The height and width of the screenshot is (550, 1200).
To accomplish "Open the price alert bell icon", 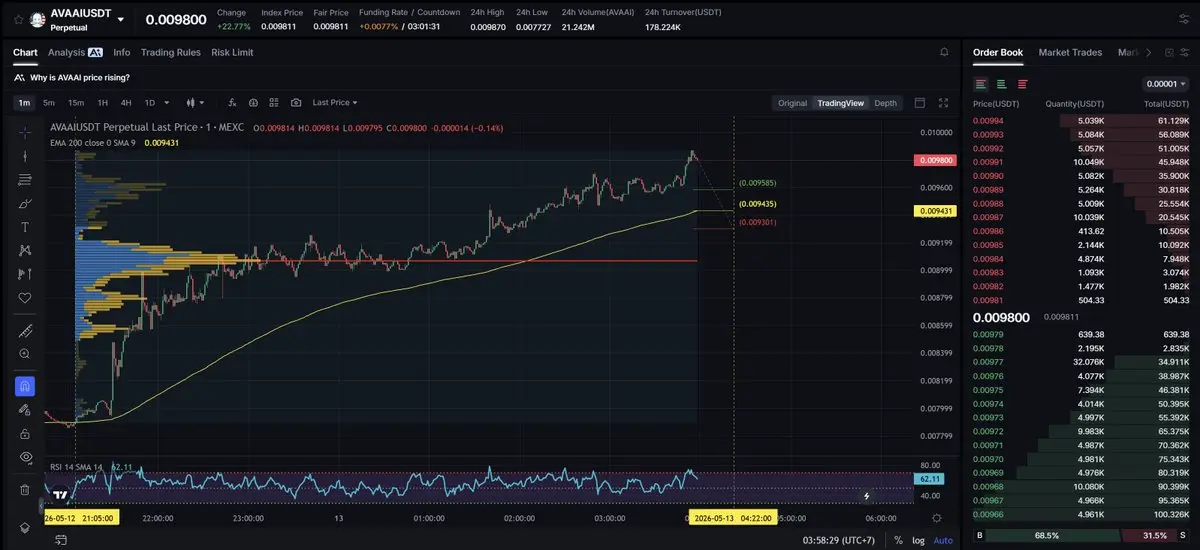I will click(944, 52).
